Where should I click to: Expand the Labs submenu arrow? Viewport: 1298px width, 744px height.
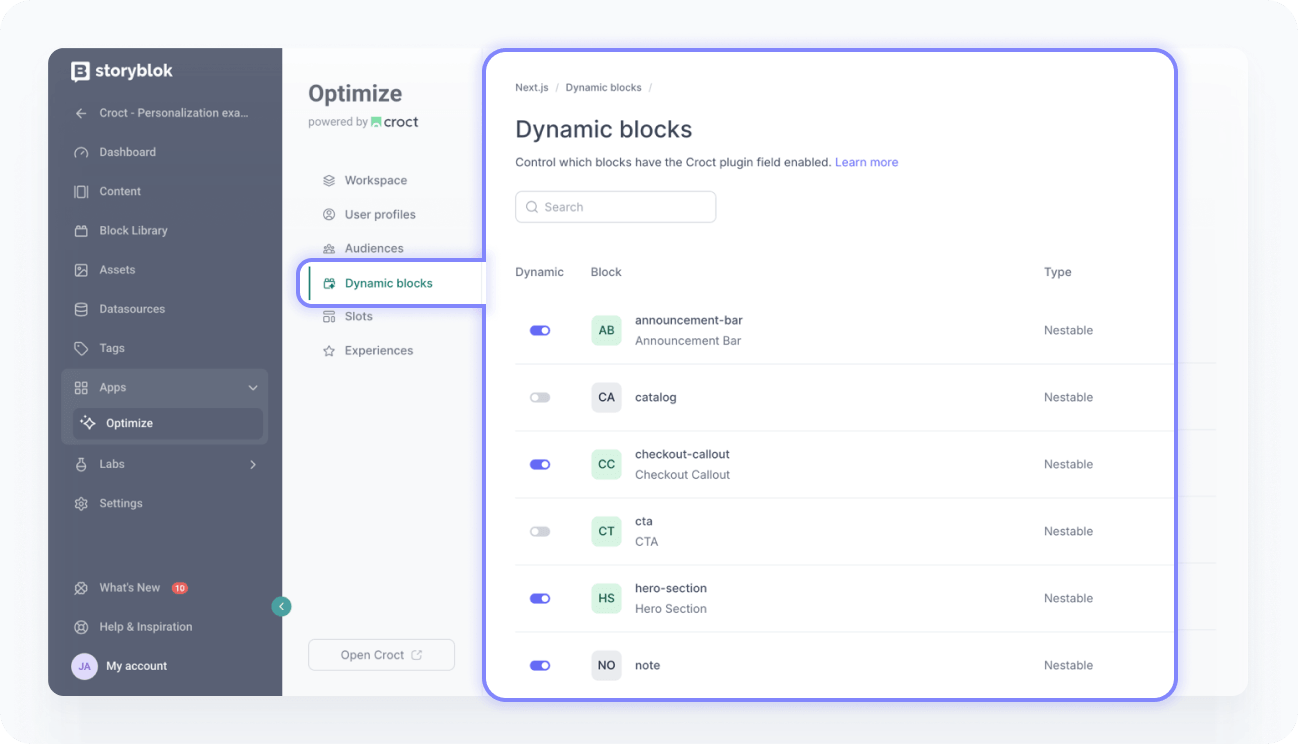coord(253,464)
